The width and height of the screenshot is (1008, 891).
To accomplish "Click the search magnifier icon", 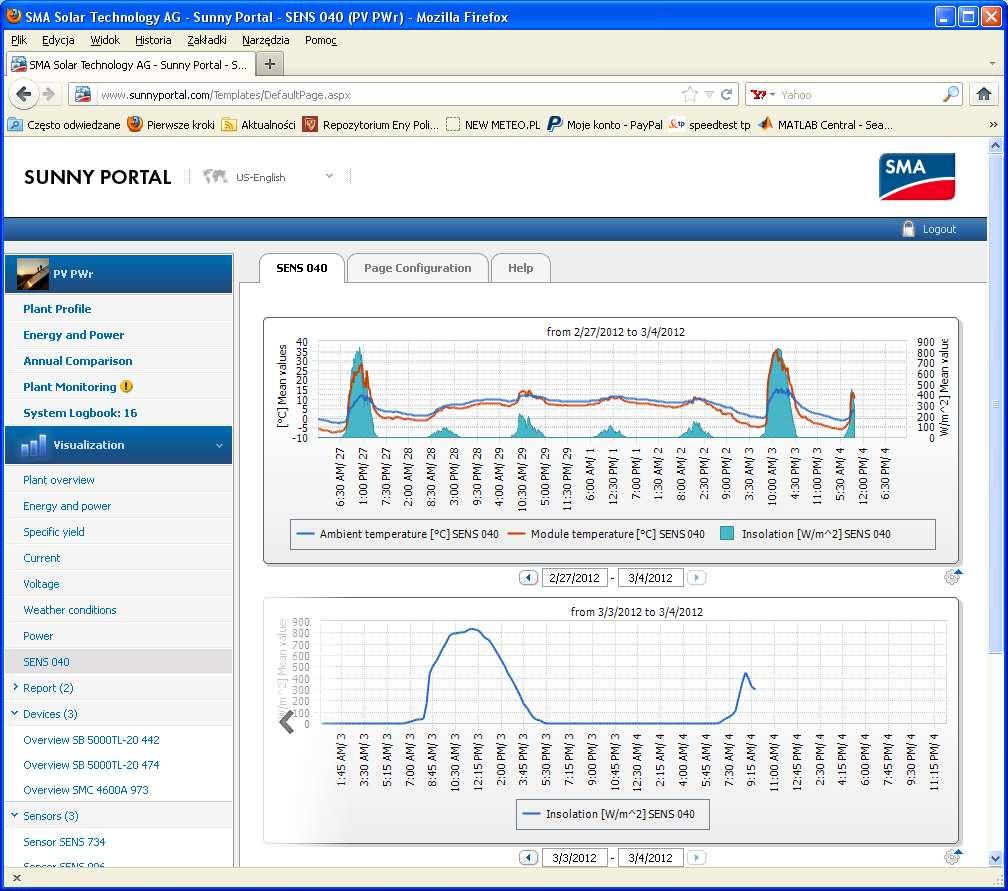I will 950,94.
